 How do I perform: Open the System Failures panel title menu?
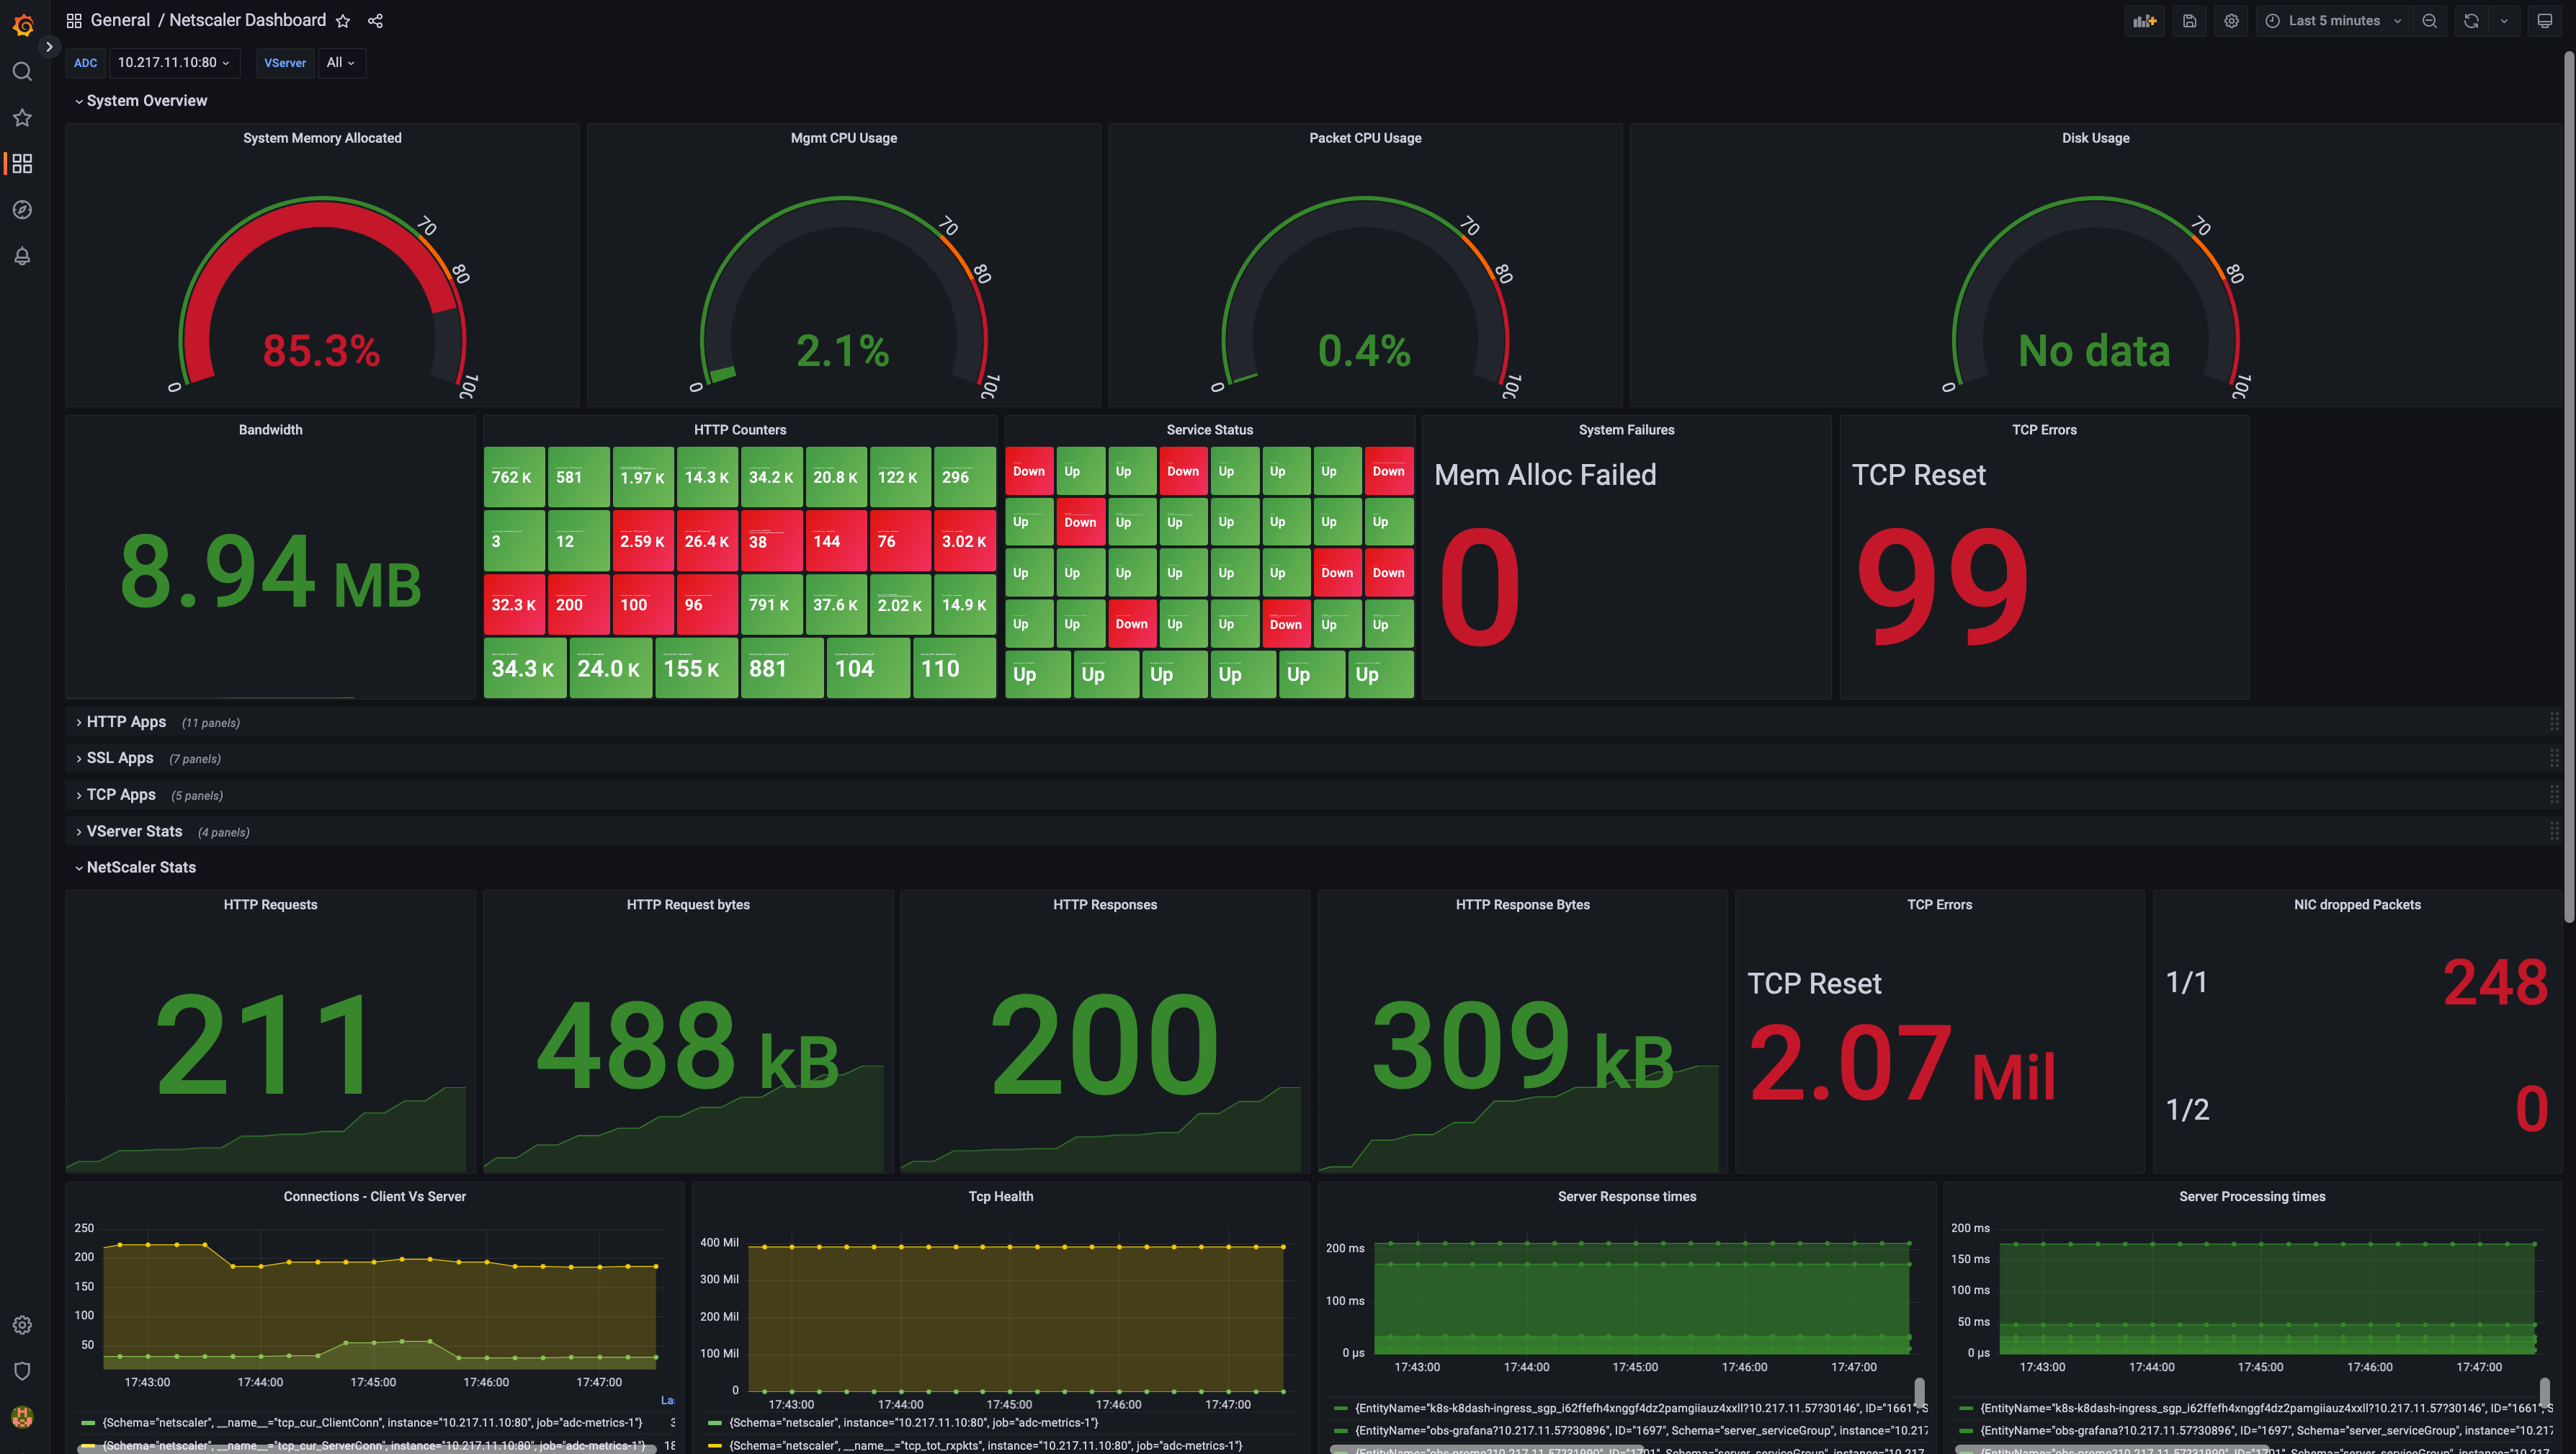coord(1626,430)
